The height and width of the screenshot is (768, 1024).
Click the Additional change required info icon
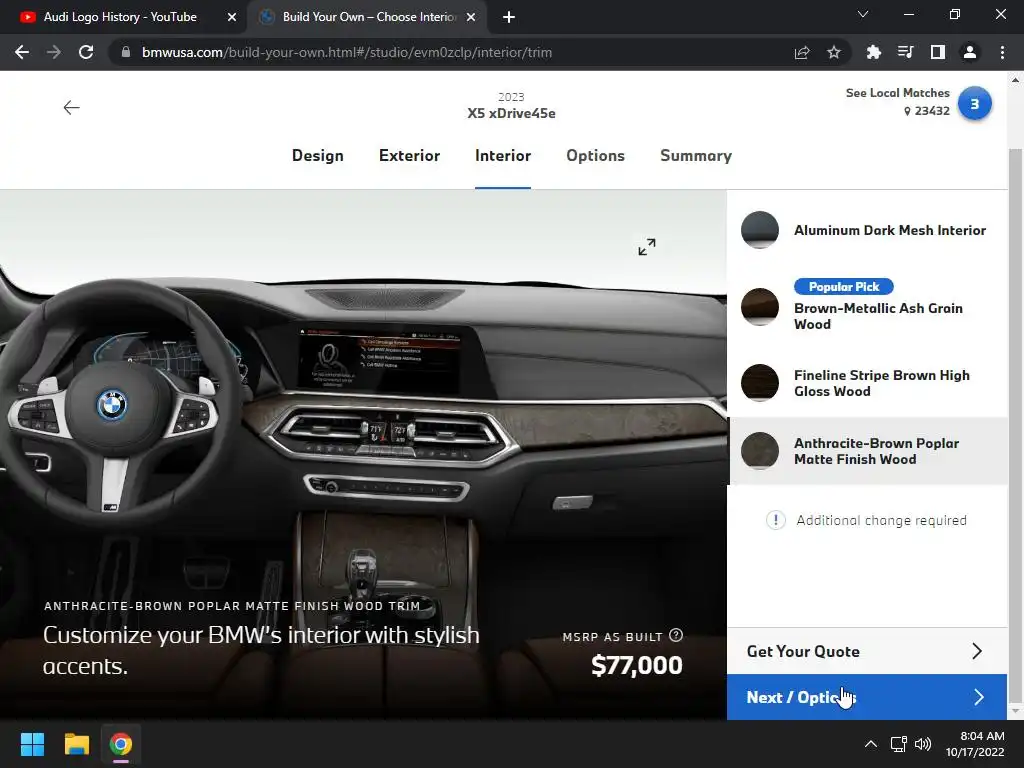[x=775, y=520]
